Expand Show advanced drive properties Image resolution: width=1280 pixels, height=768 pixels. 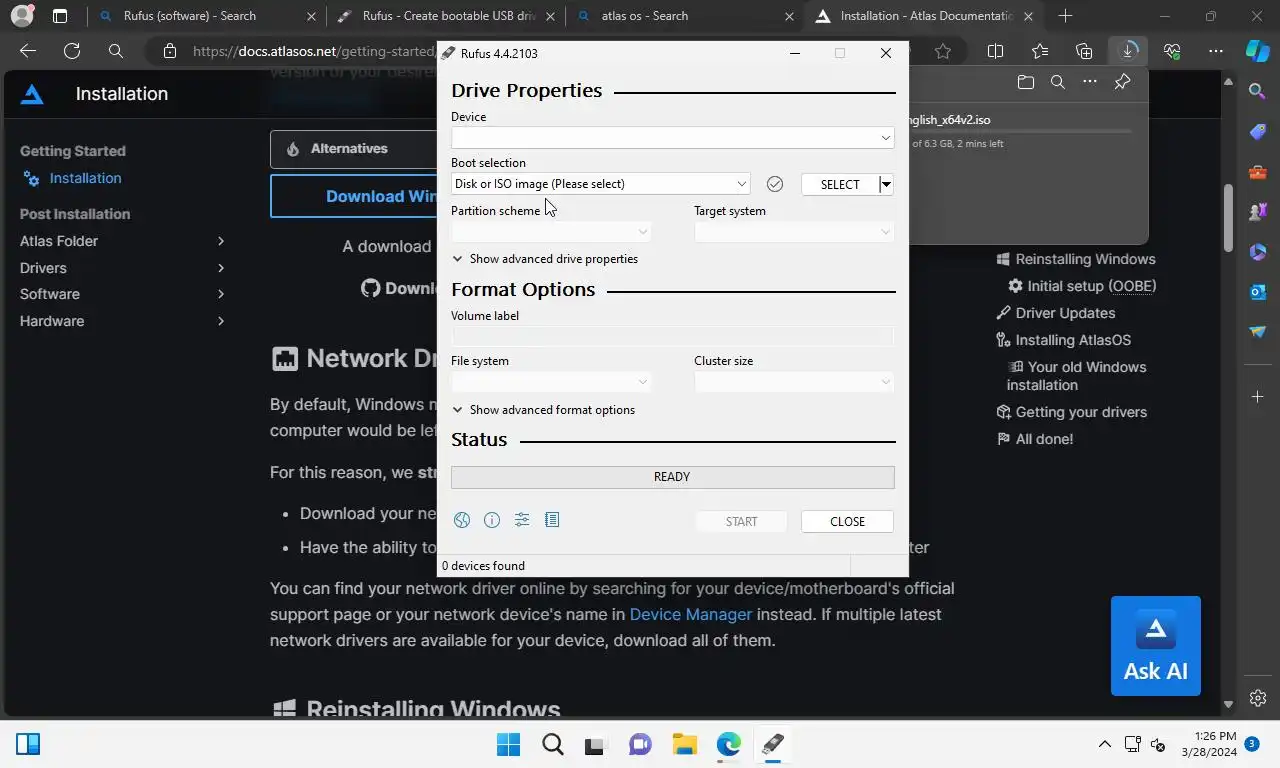click(x=545, y=259)
